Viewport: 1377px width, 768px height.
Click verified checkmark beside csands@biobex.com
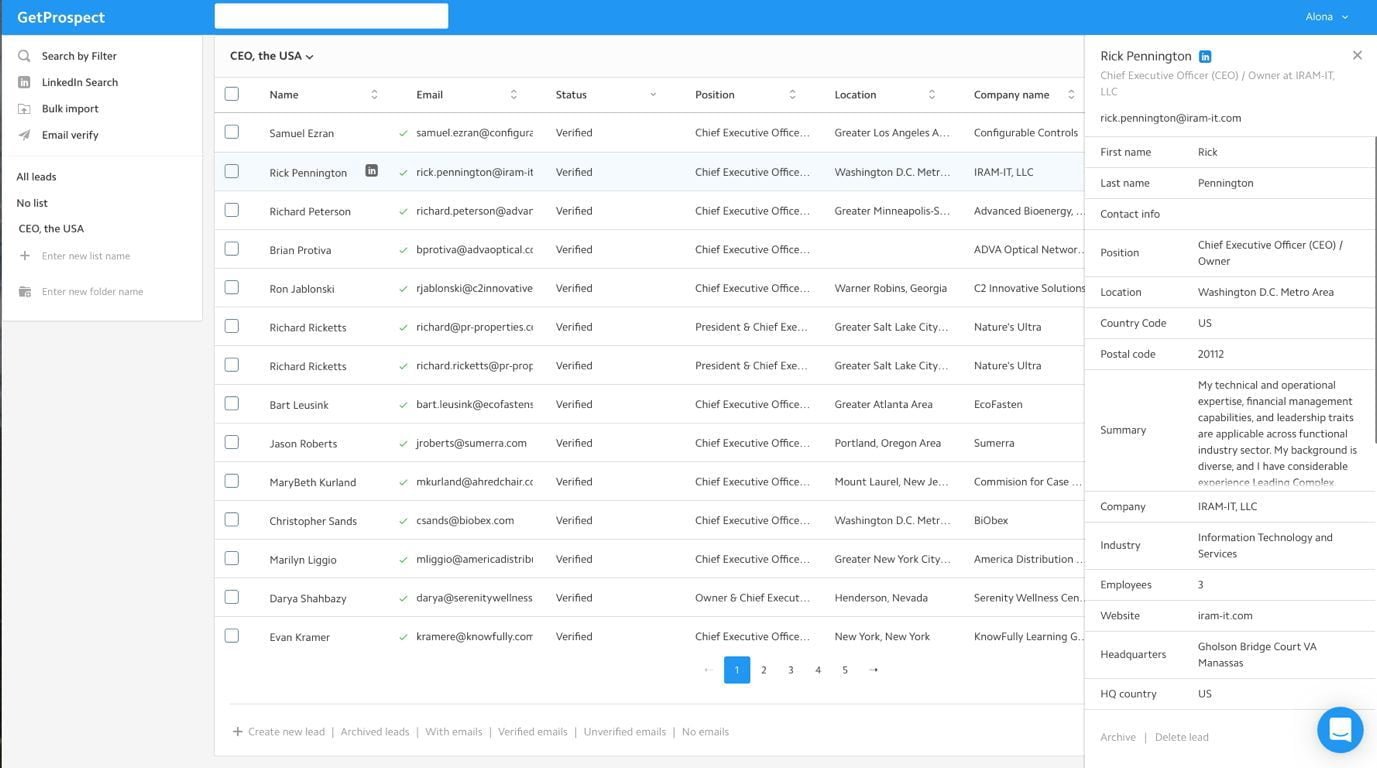tap(403, 521)
